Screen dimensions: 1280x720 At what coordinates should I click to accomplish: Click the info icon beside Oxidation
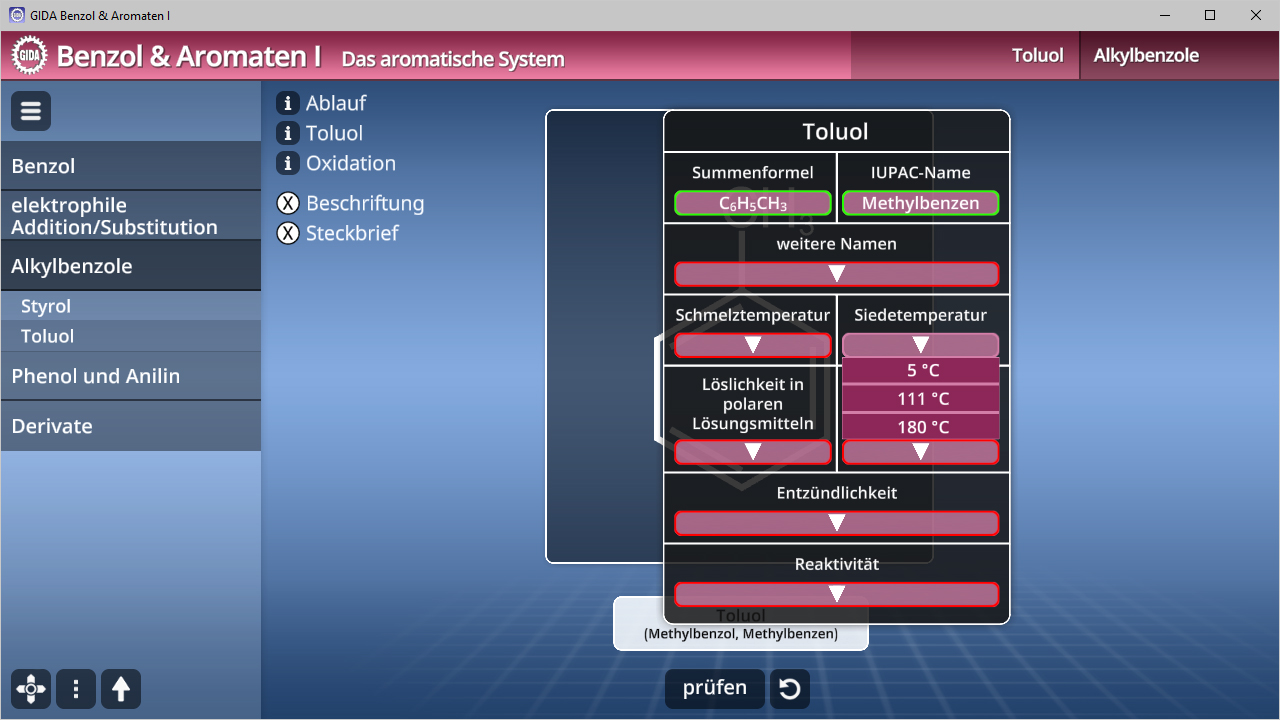pyautogui.click(x=288, y=163)
